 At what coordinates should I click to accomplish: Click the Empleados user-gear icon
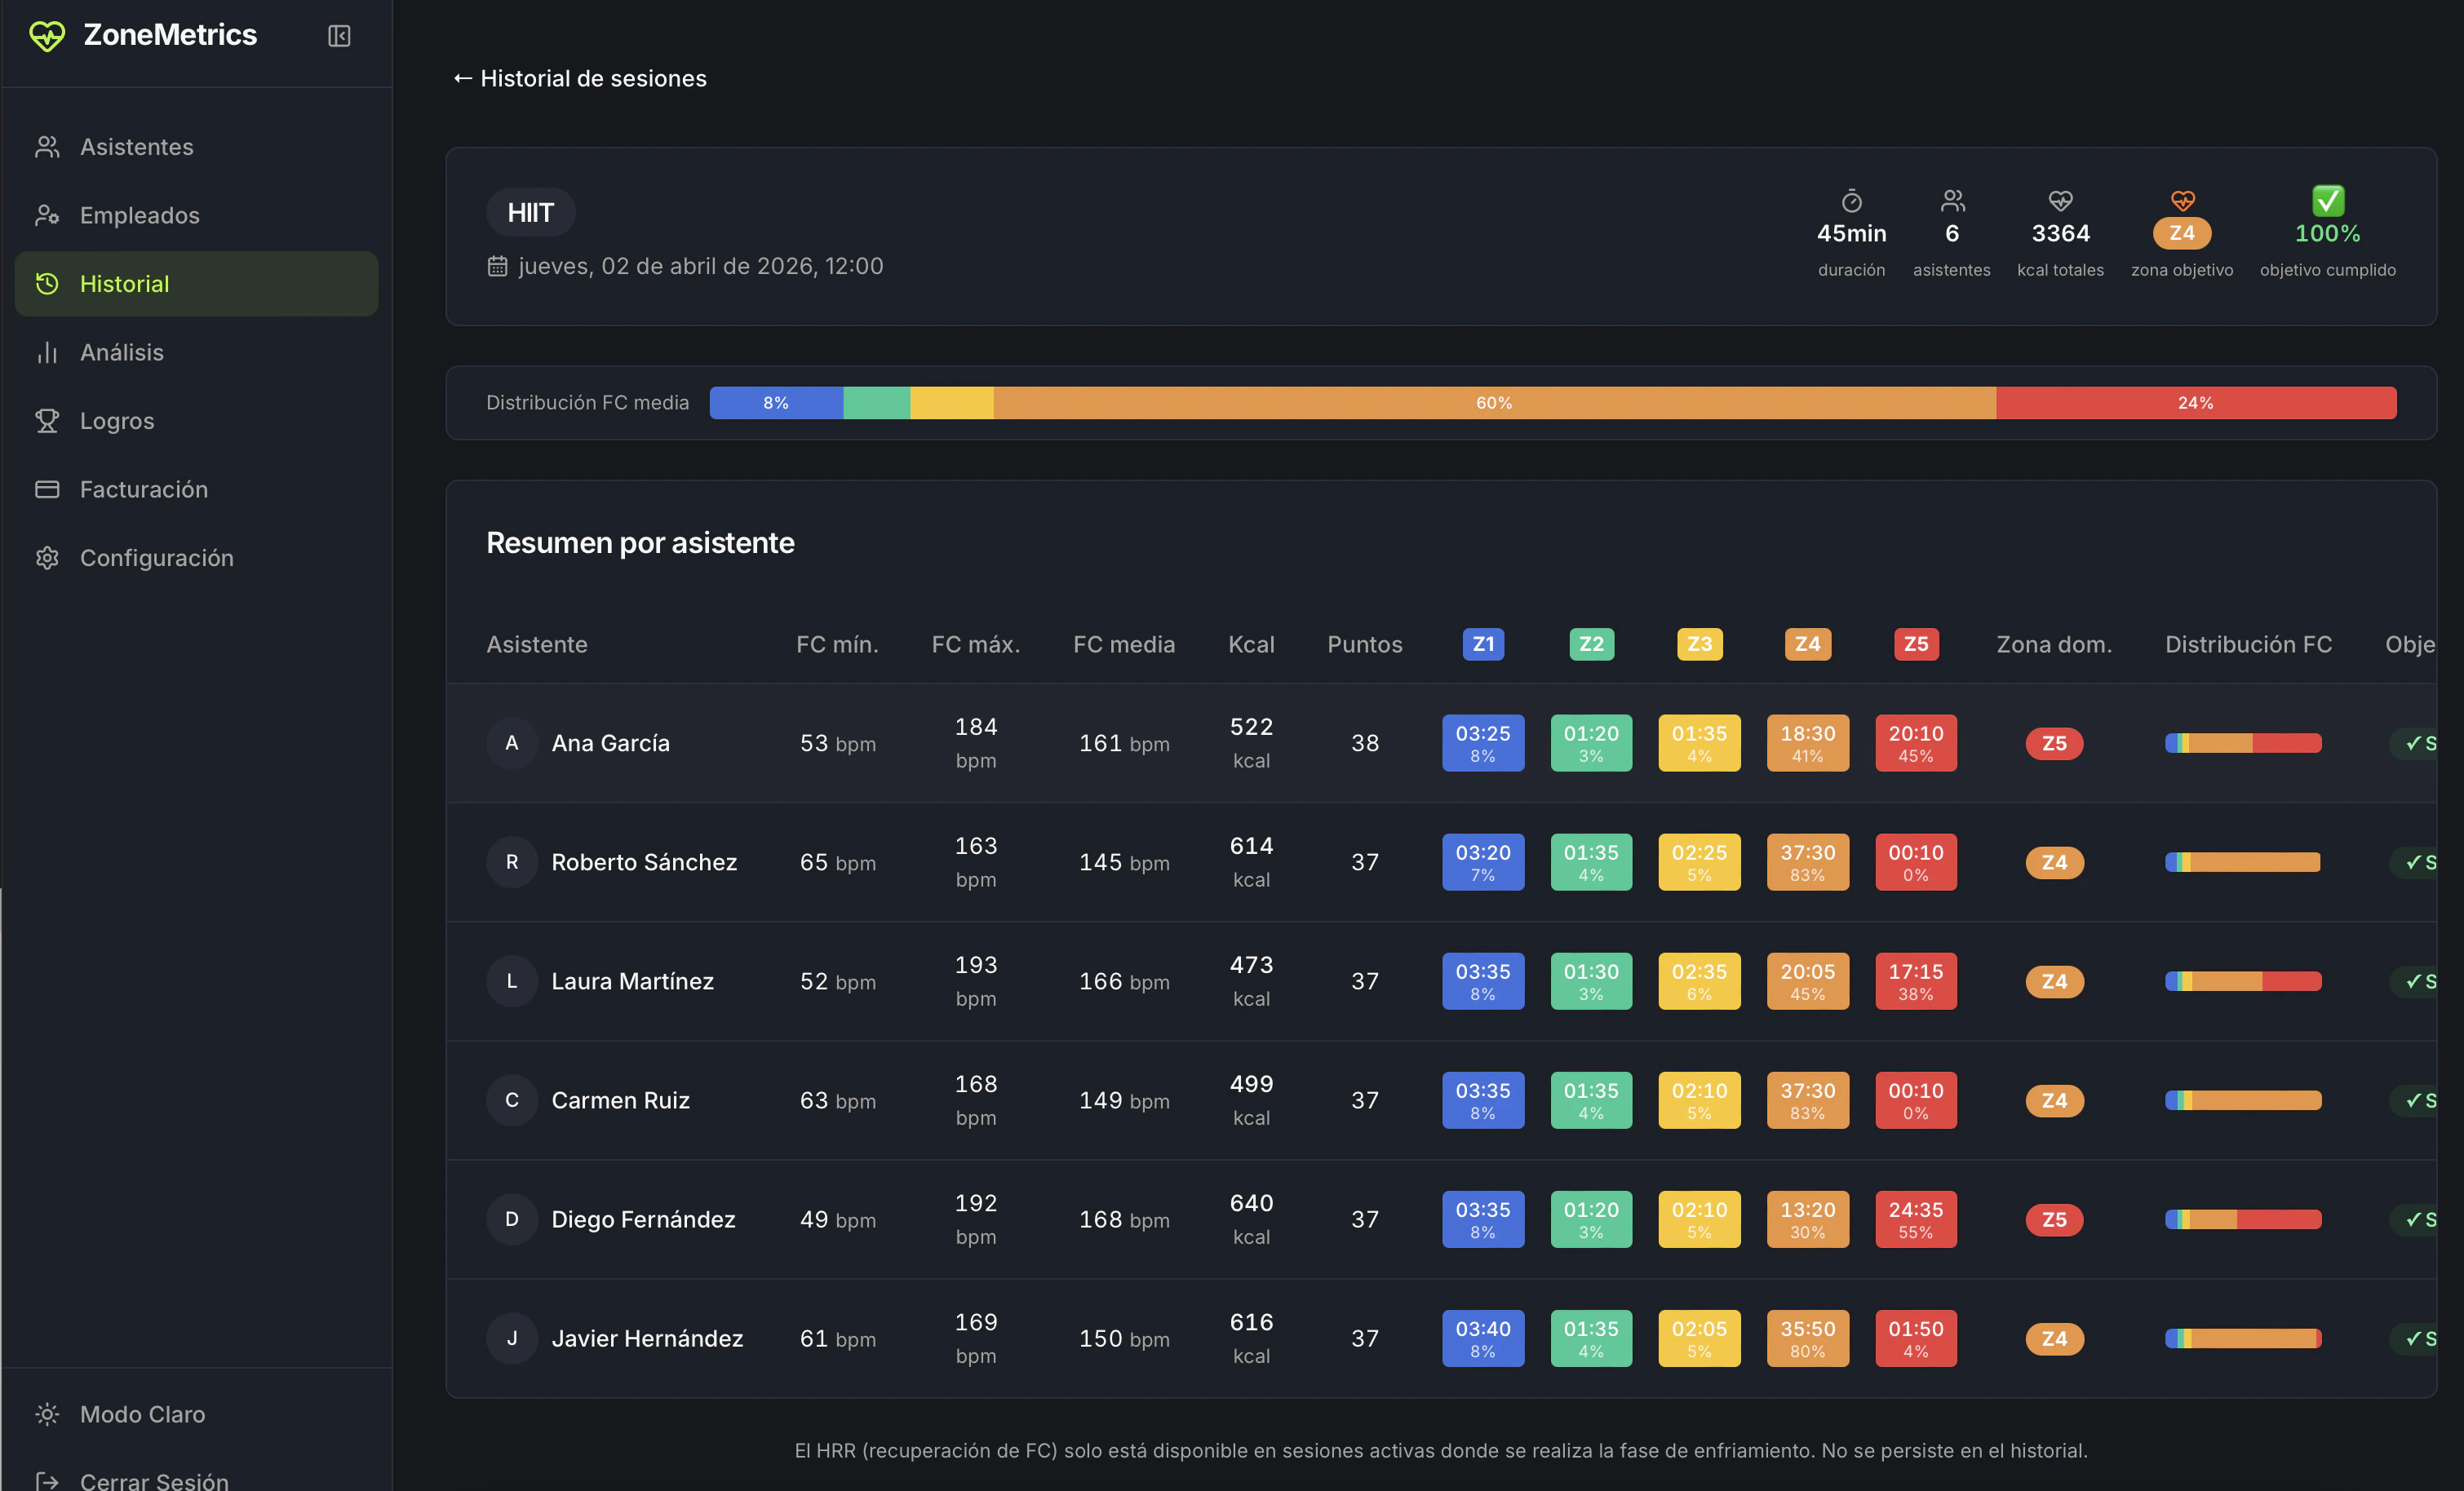pos(47,215)
